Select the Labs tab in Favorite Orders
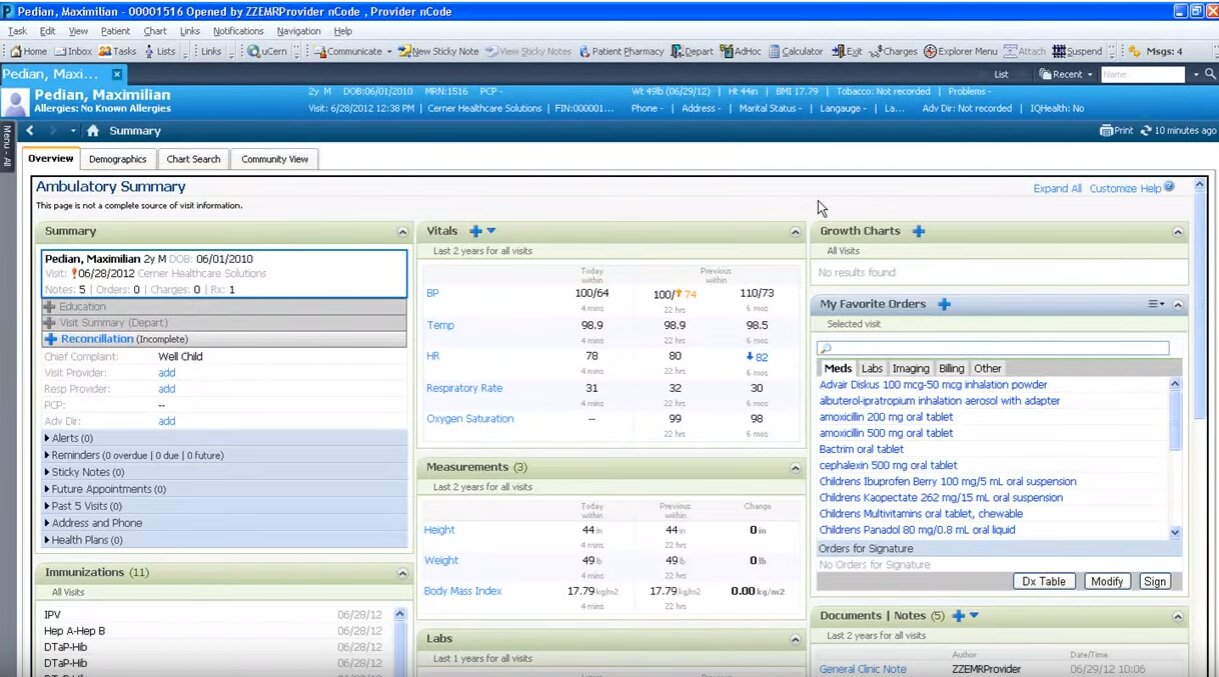Viewport: 1219px width, 677px height. pos(871,368)
